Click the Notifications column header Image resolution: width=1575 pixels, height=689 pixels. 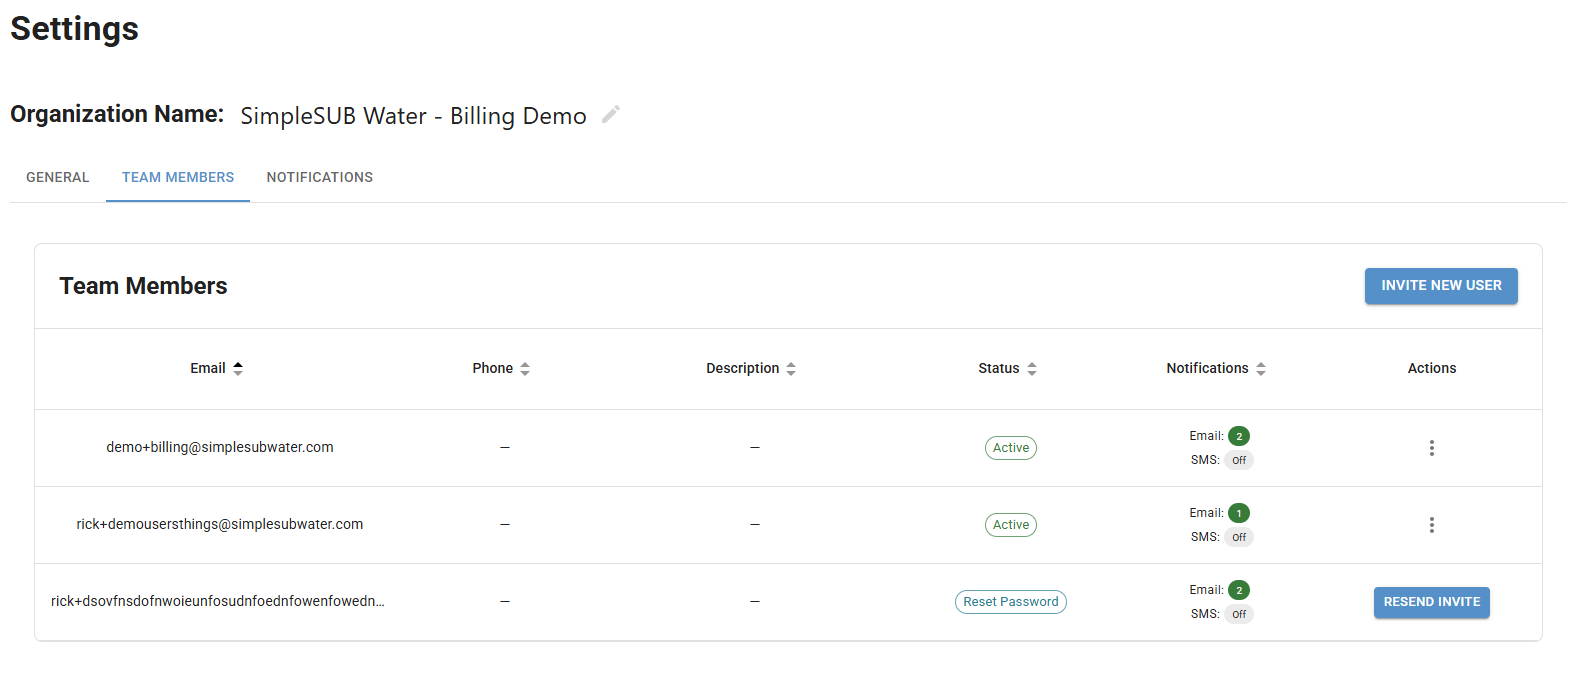[1207, 368]
